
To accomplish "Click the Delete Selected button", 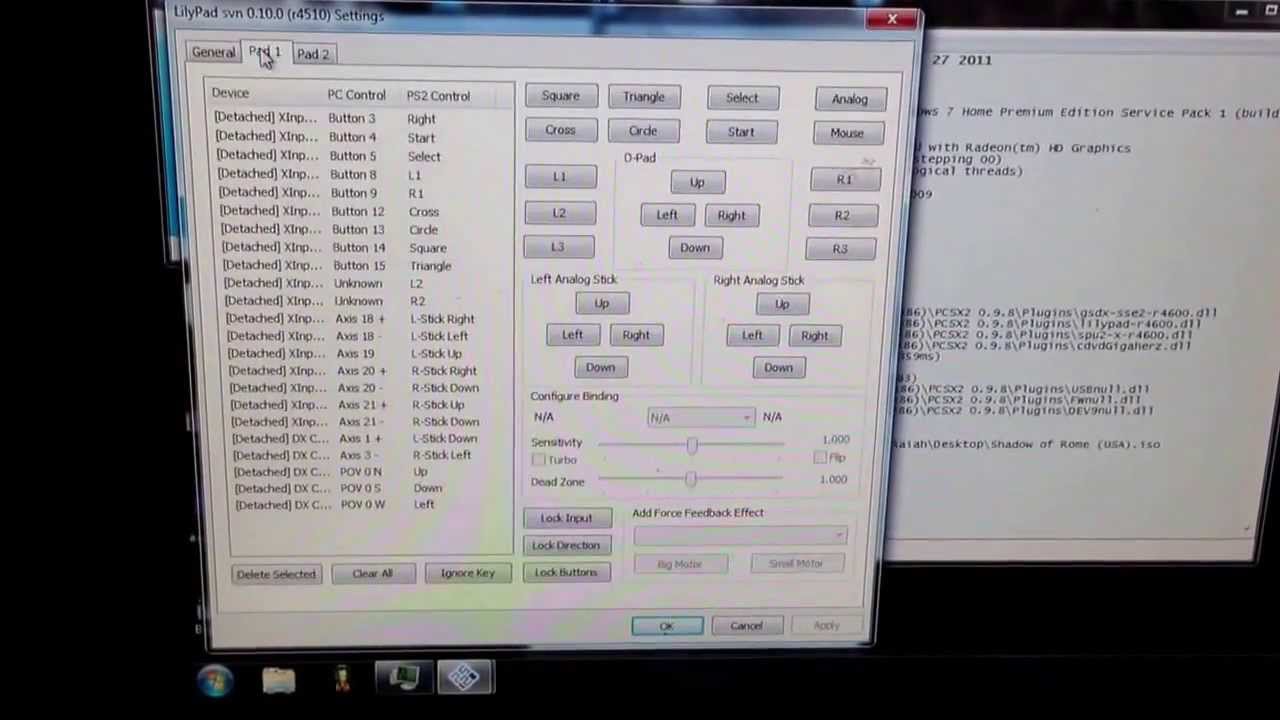I will point(276,574).
